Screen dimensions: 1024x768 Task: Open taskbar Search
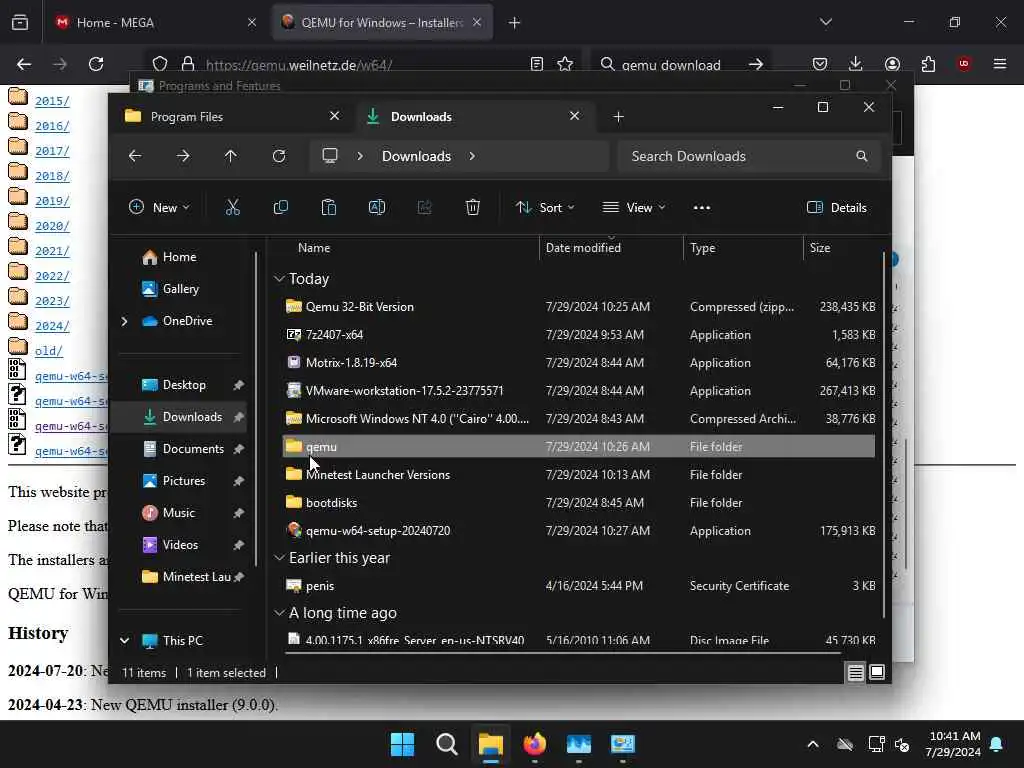pos(447,744)
